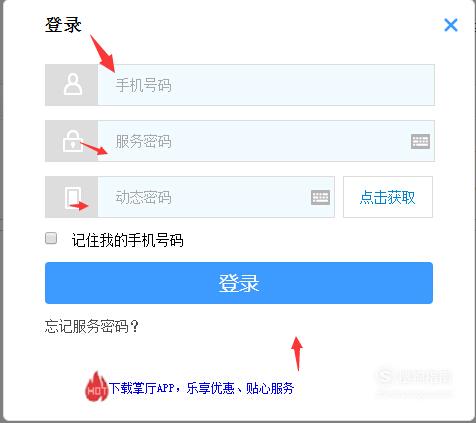
Task: Click the Sogou watermark logo
Action: click(414, 377)
